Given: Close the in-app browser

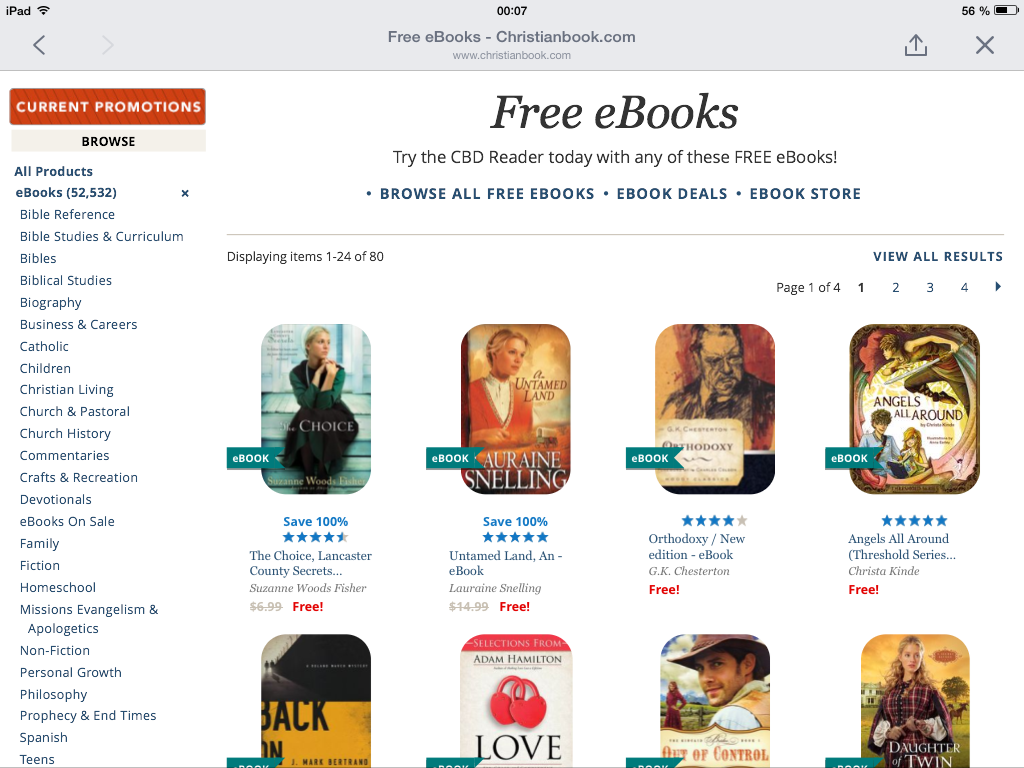Looking at the screenshot, I should coord(985,45).
